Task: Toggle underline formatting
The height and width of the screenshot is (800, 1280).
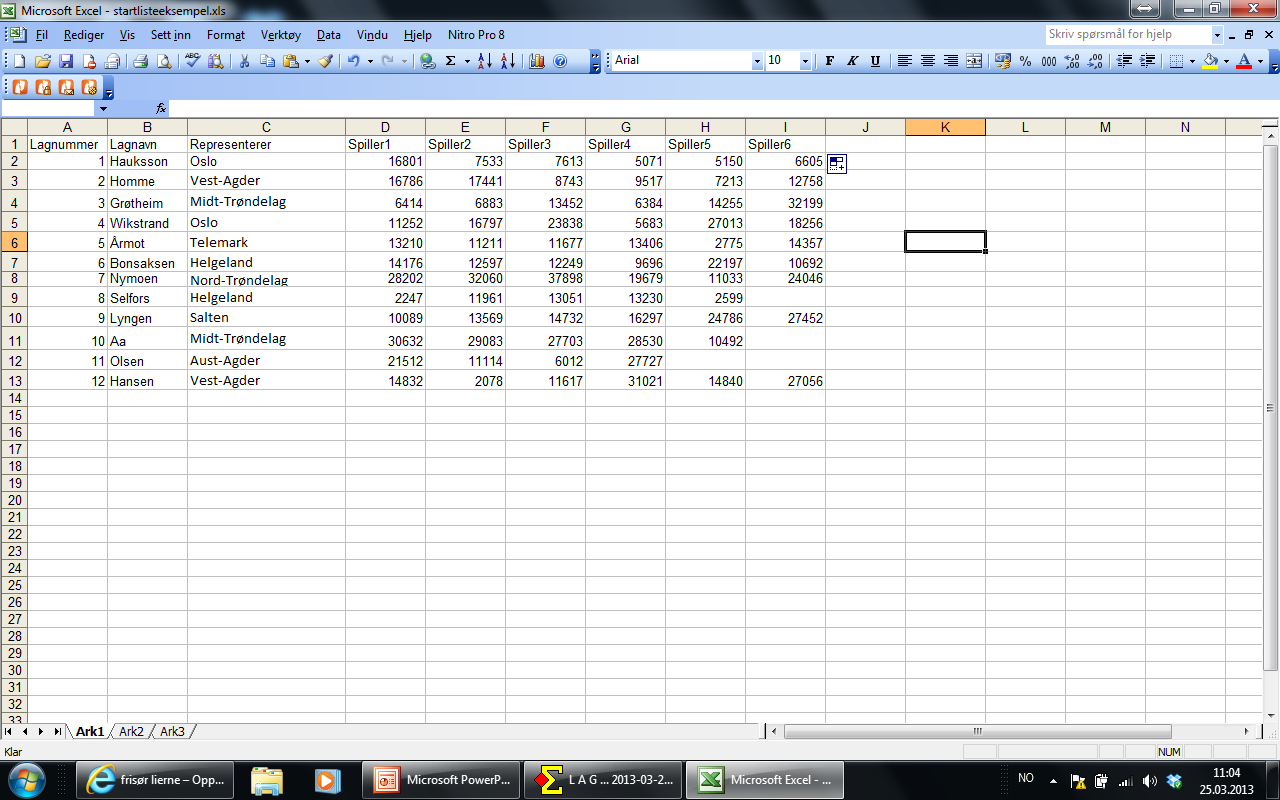Action: (x=875, y=61)
